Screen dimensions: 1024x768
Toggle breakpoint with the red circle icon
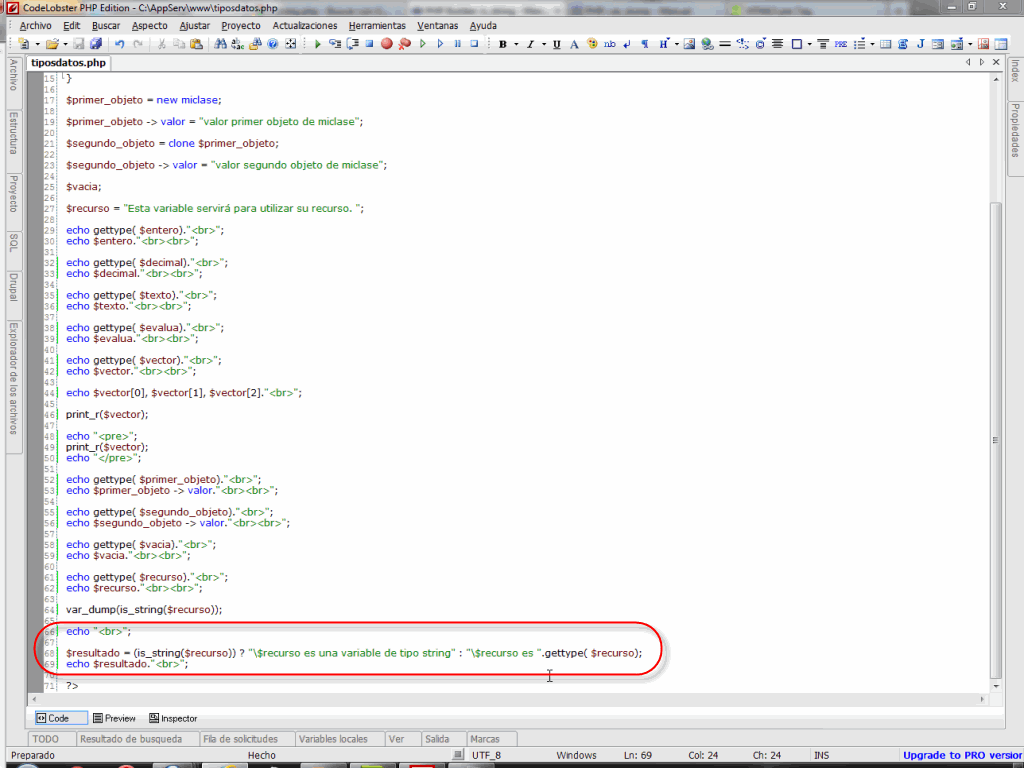click(387, 44)
